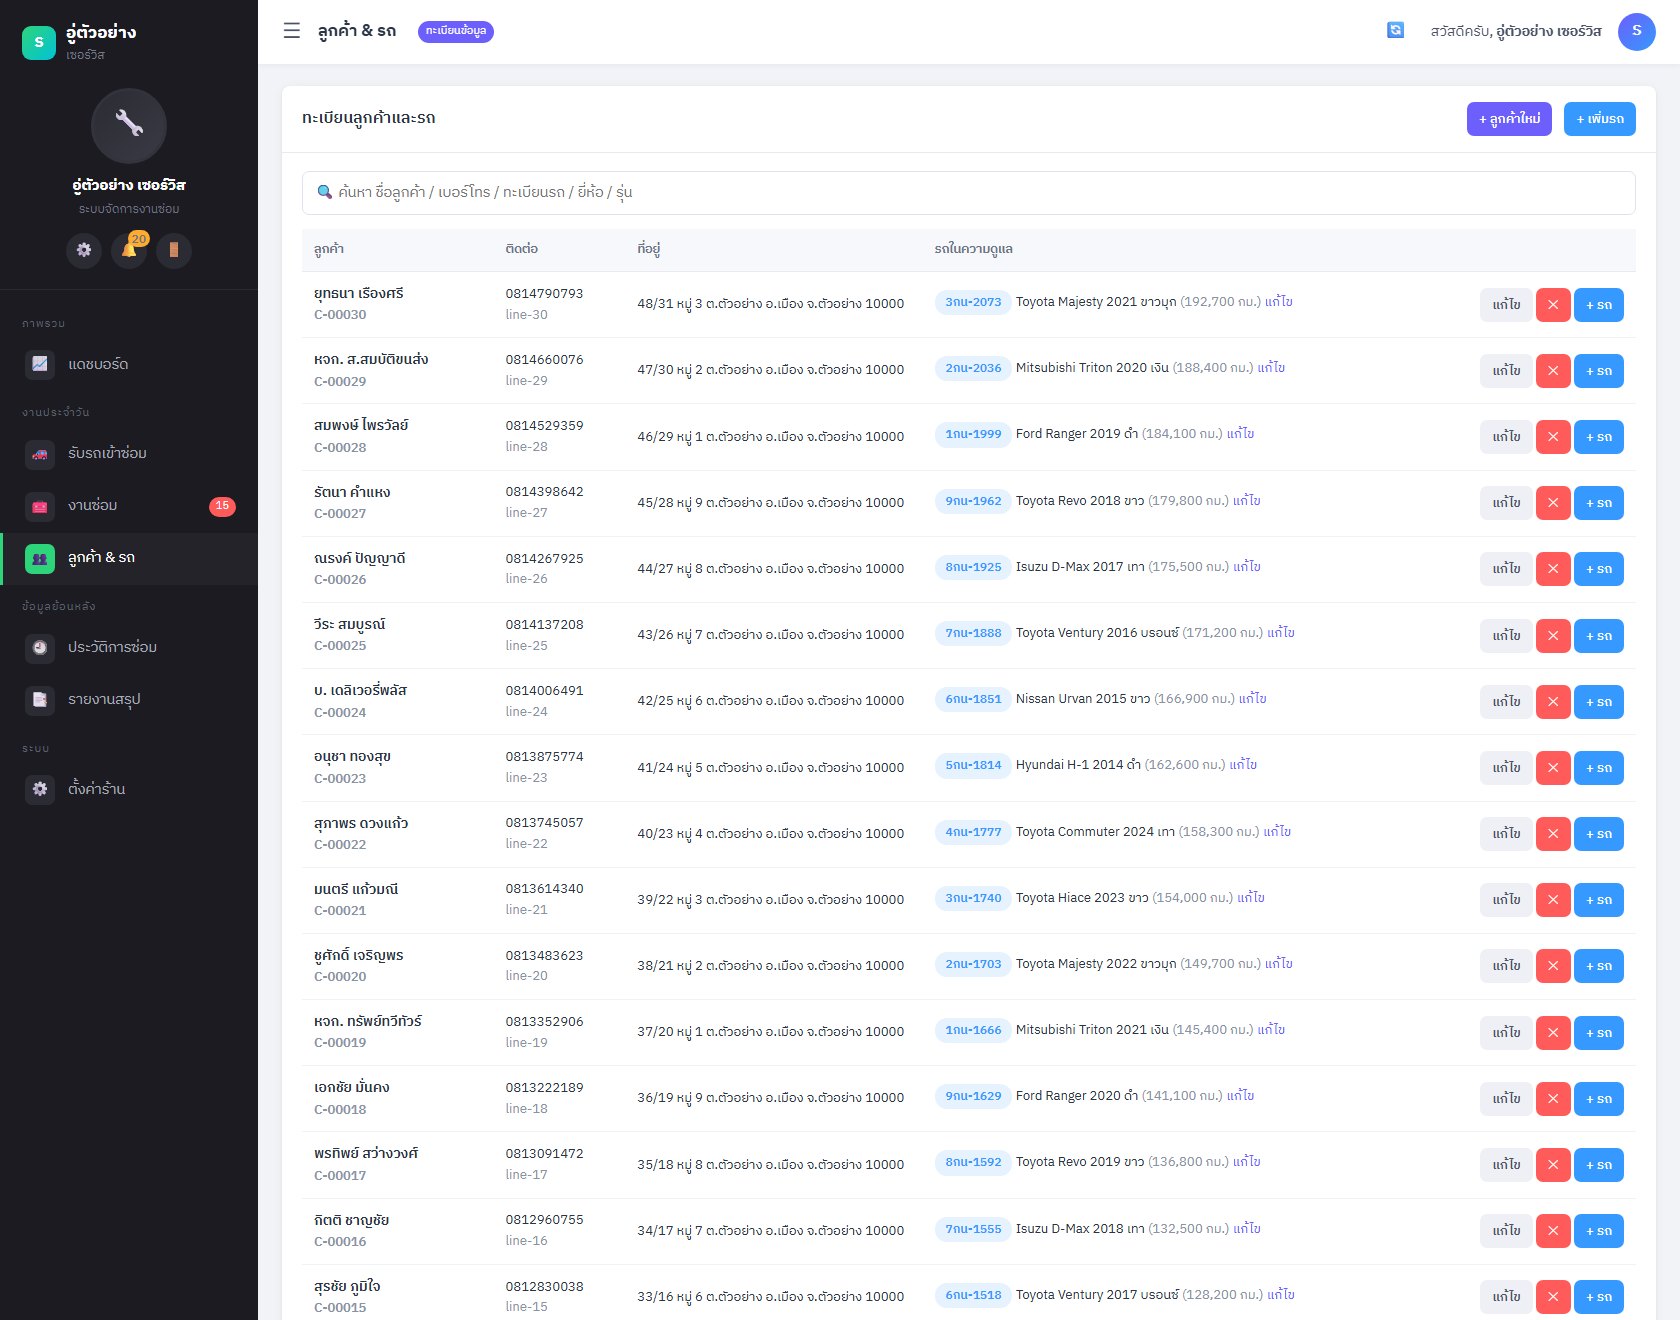Delete customer มนตรี แก้วมณี
Image resolution: width=1680 pixels, height=1320 pixels.
click(1553, 900)
